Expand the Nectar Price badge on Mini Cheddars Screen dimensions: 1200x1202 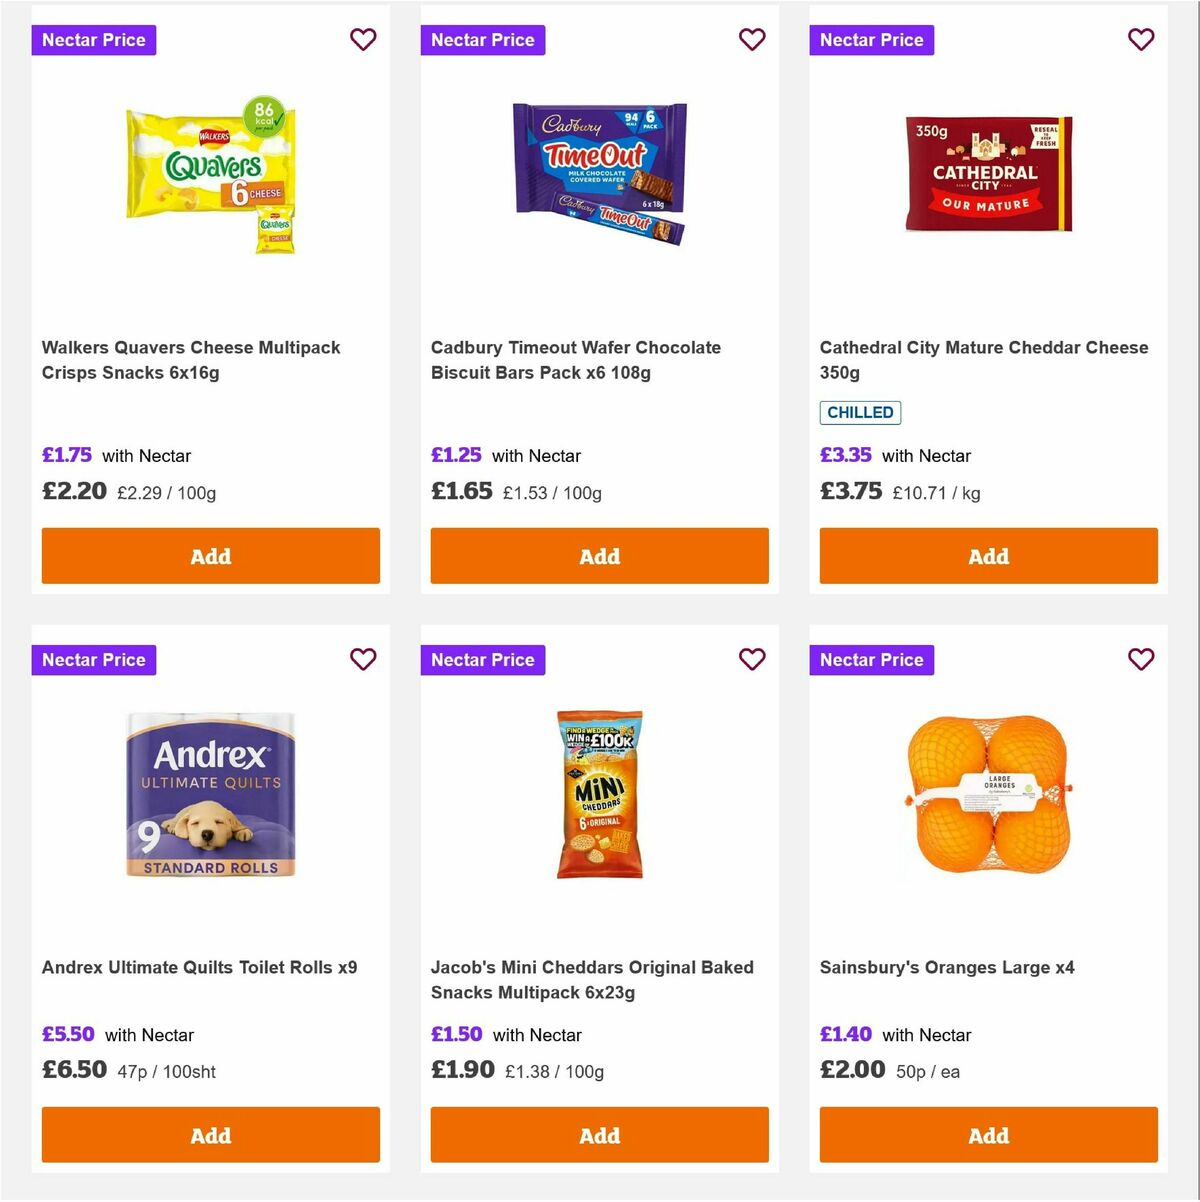click(x=482, y=660)
